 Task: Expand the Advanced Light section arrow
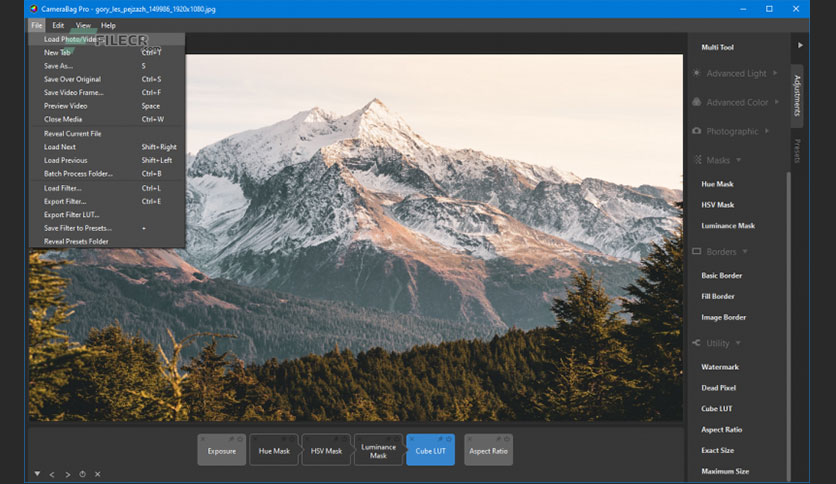(775, 73)
